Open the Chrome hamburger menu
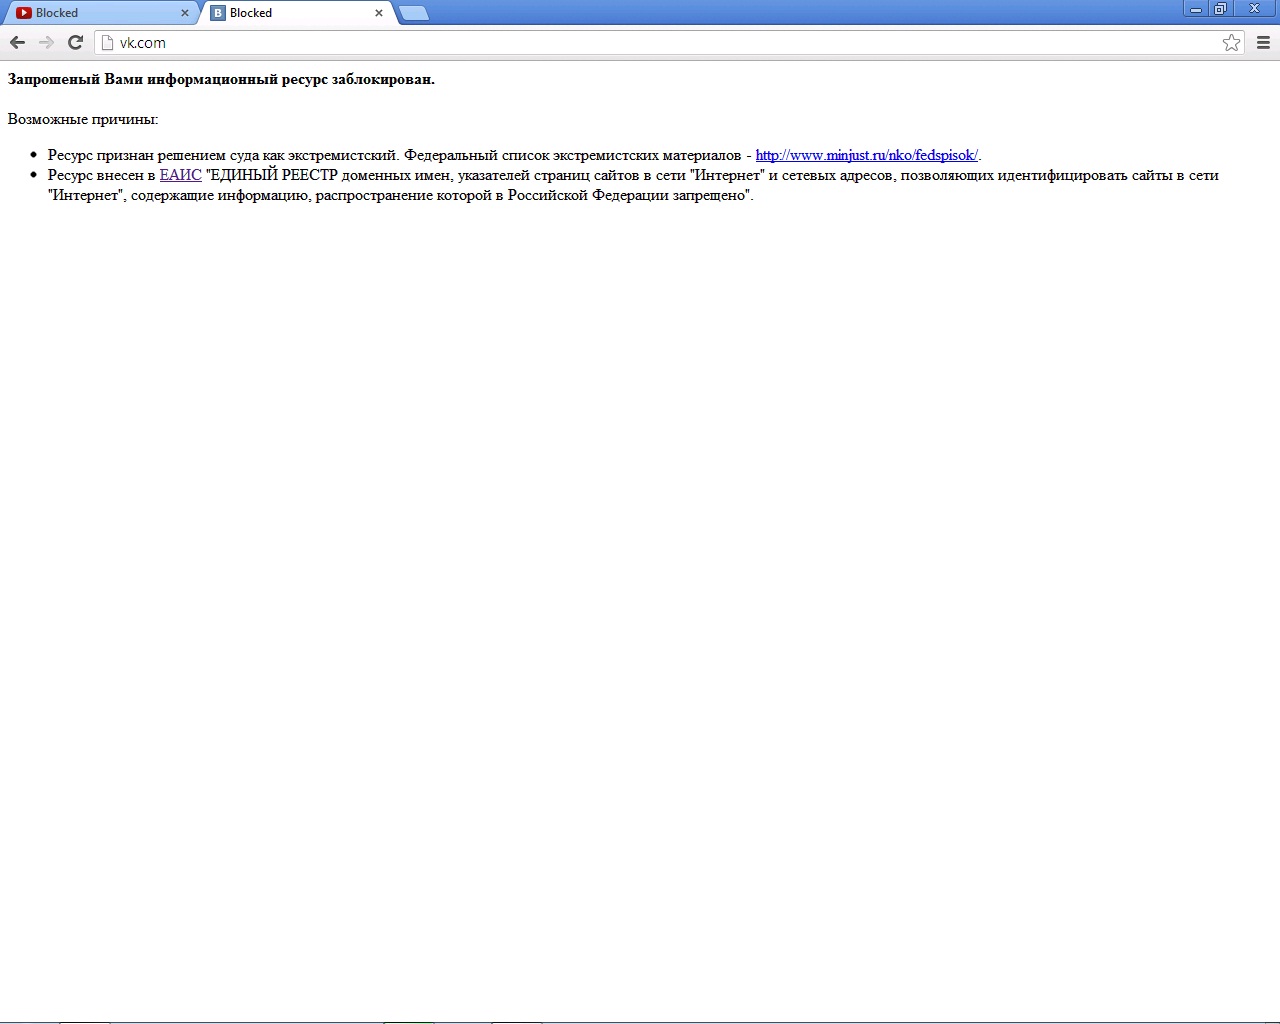1280x1024 pixels. pos(1263,42)
